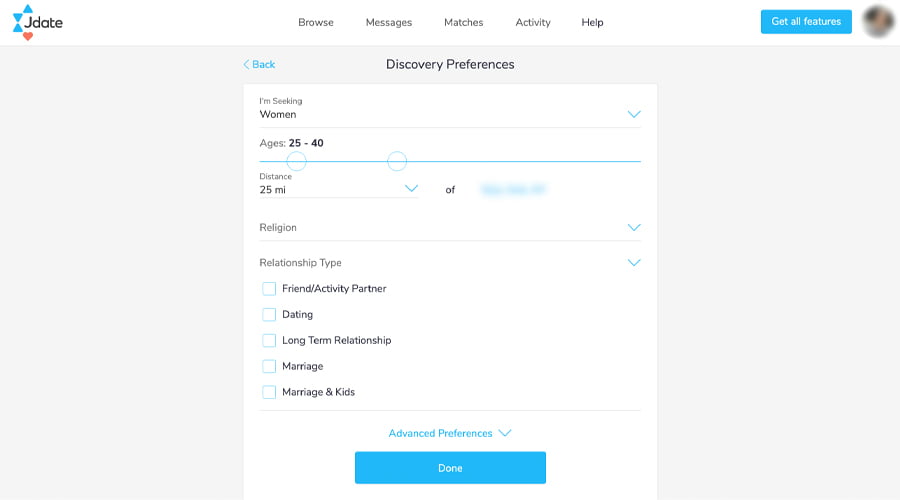Viewport: 900px width, 500px height.
Task: Select the maximum age slider handle
Action: pos(397,161)
